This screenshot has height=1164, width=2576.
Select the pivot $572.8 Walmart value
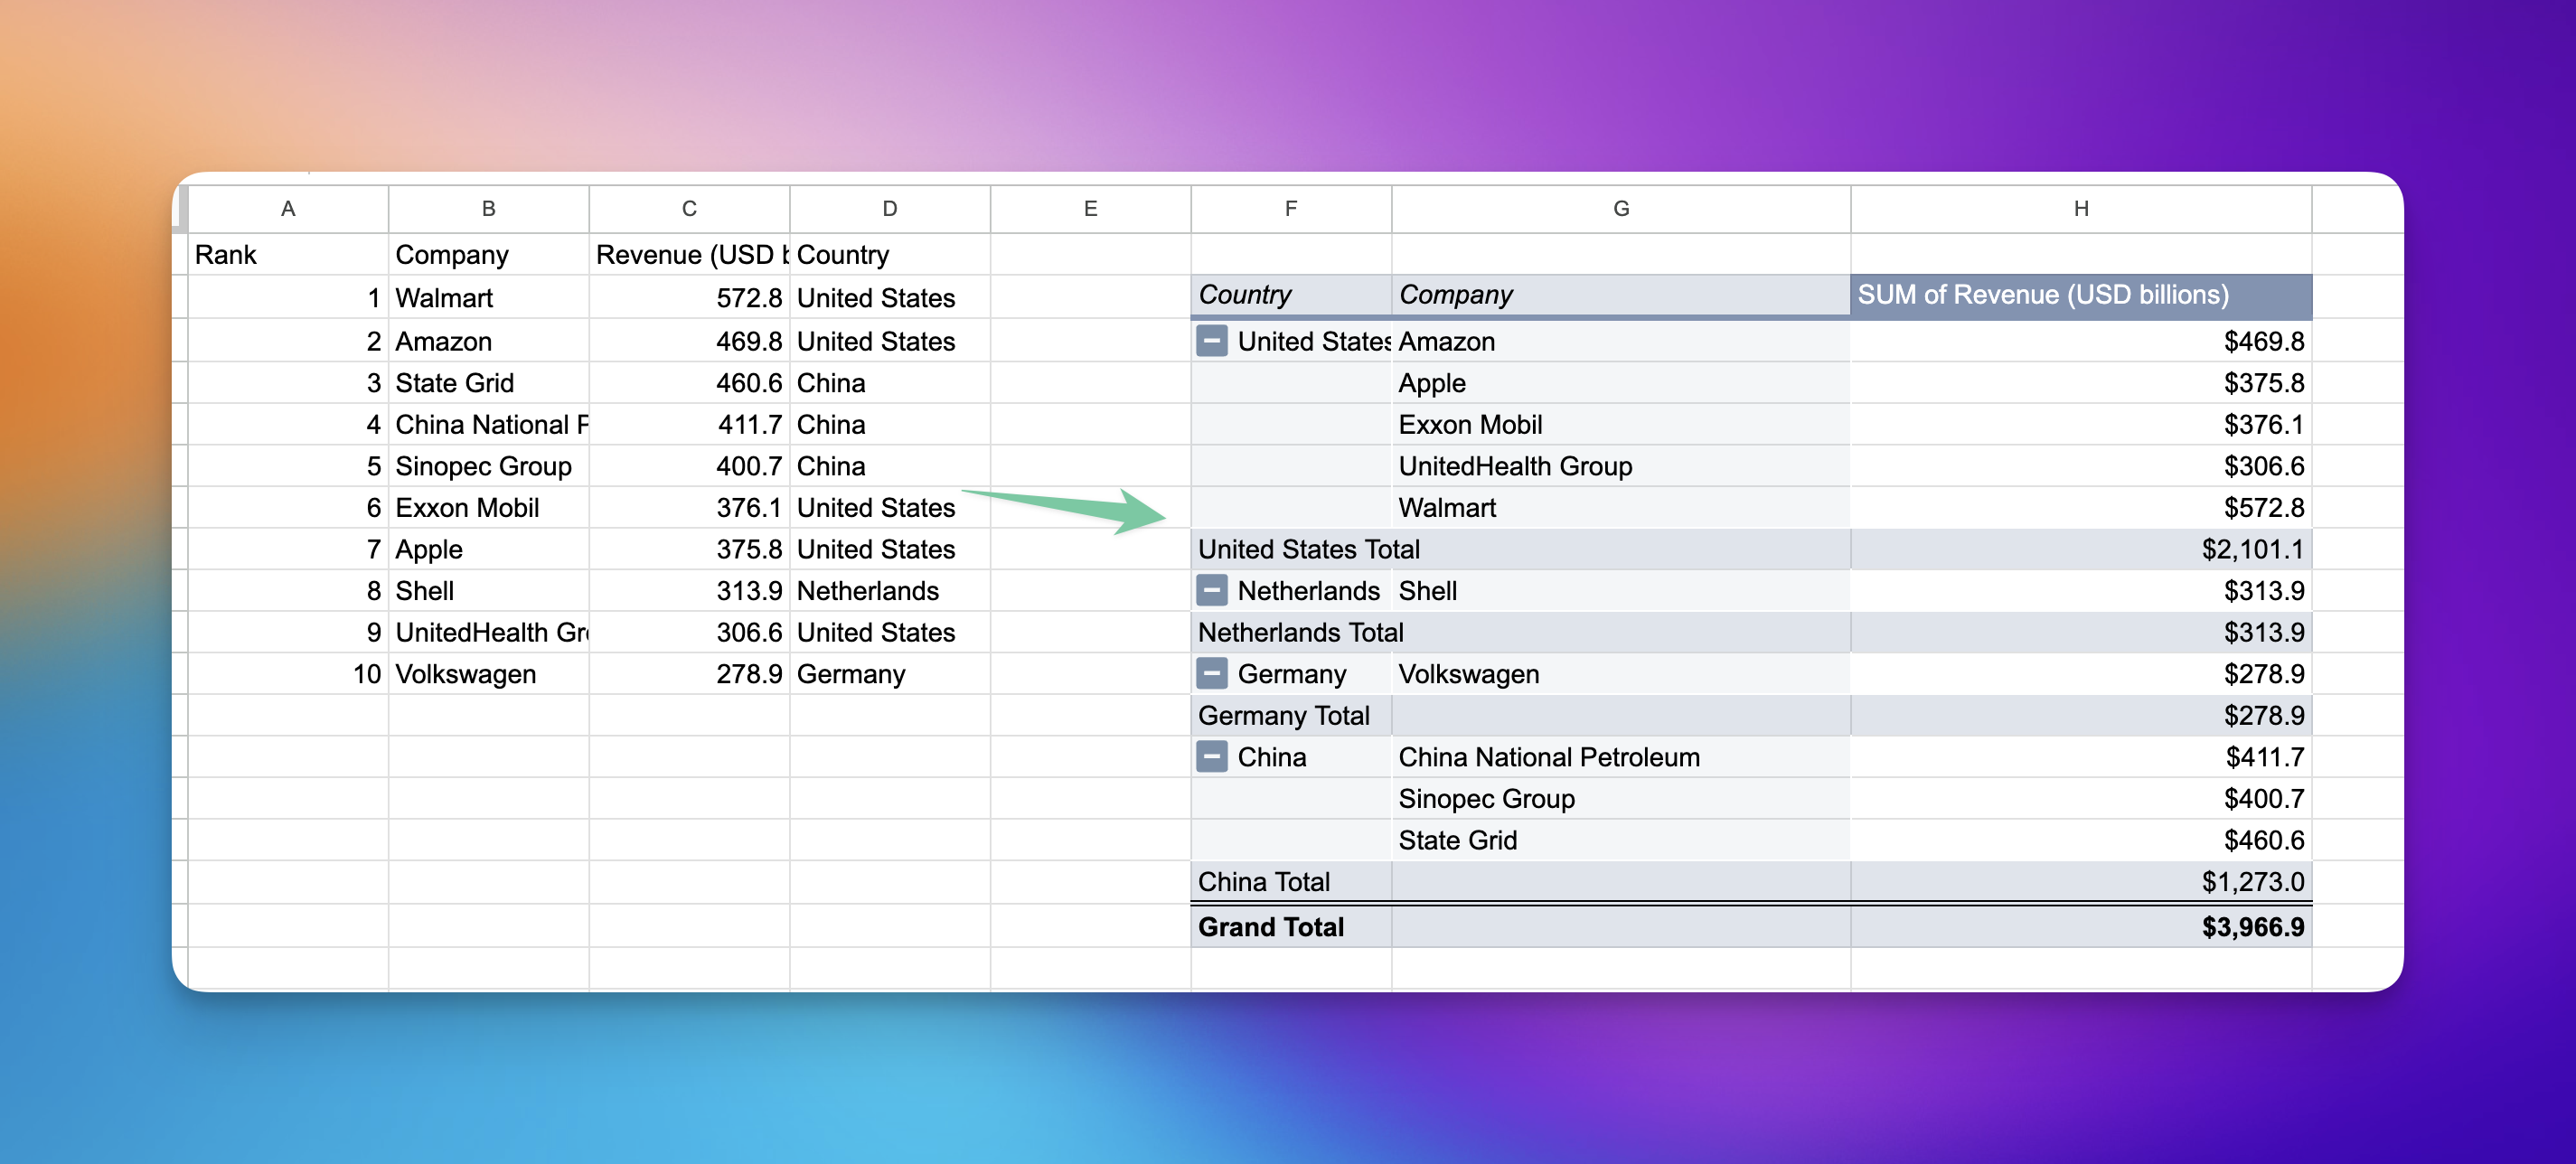(x=2081, y=507)
